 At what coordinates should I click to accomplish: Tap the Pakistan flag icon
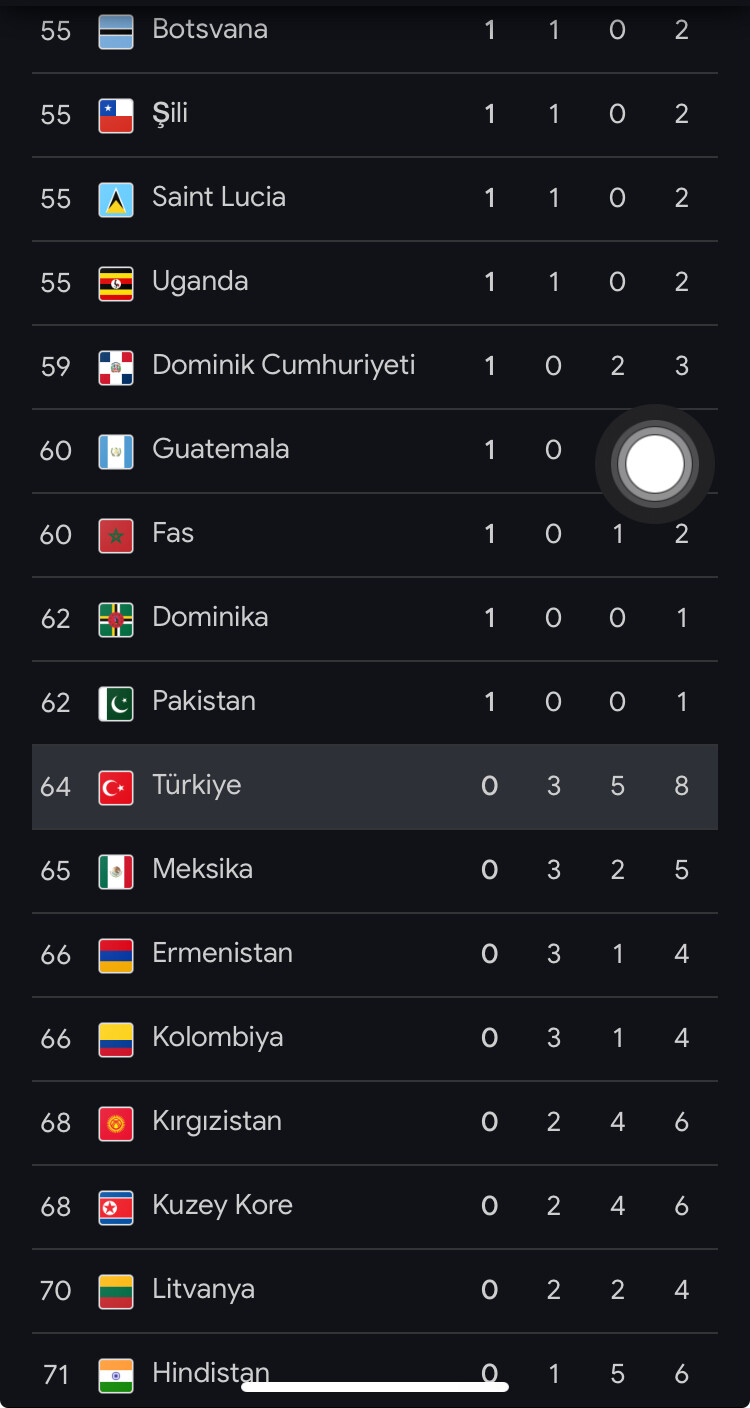(116, 703)
